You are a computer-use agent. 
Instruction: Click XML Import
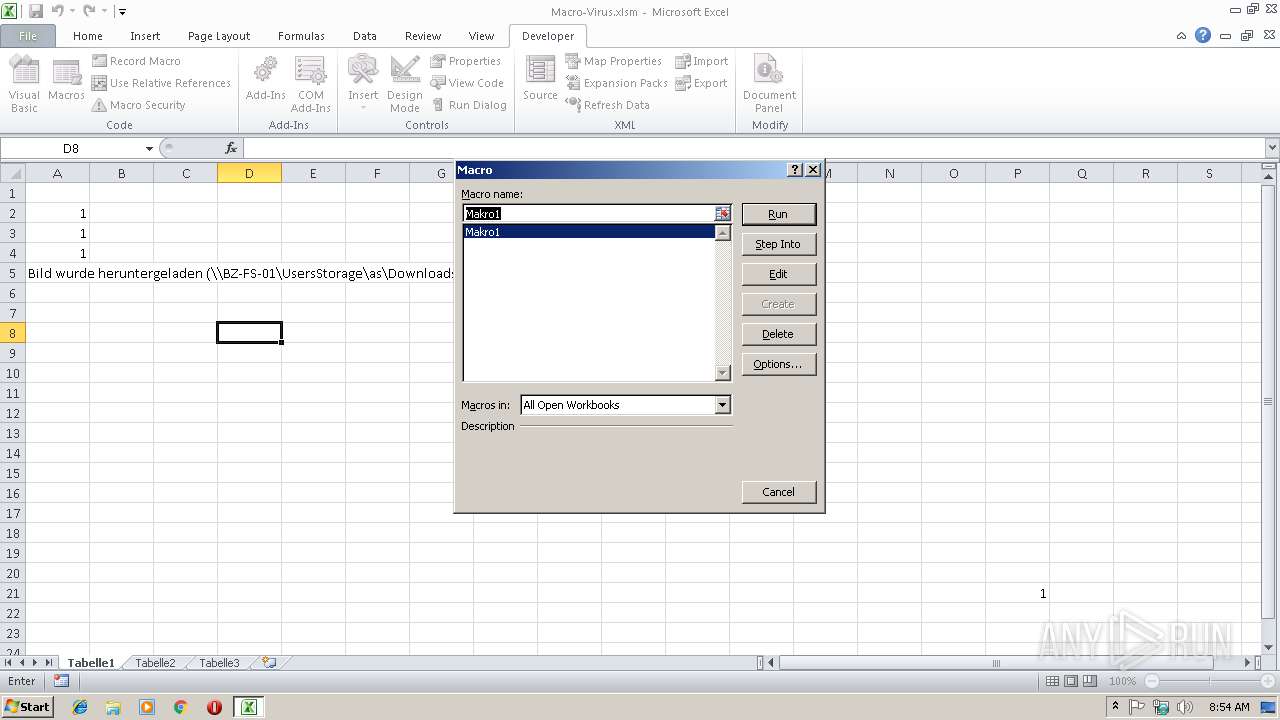coord(701,61)
